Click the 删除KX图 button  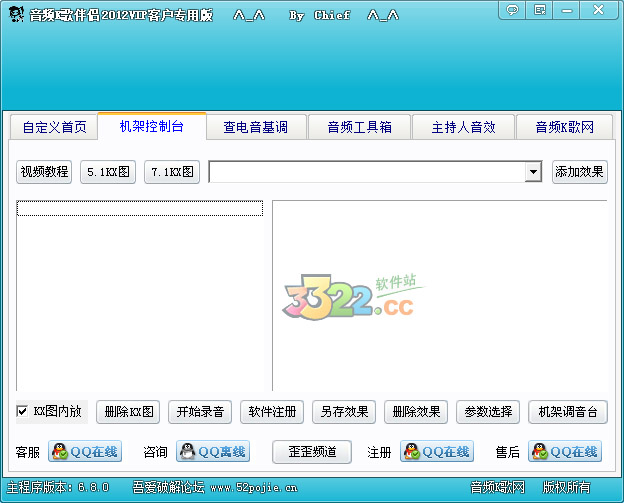pos(128,412)
